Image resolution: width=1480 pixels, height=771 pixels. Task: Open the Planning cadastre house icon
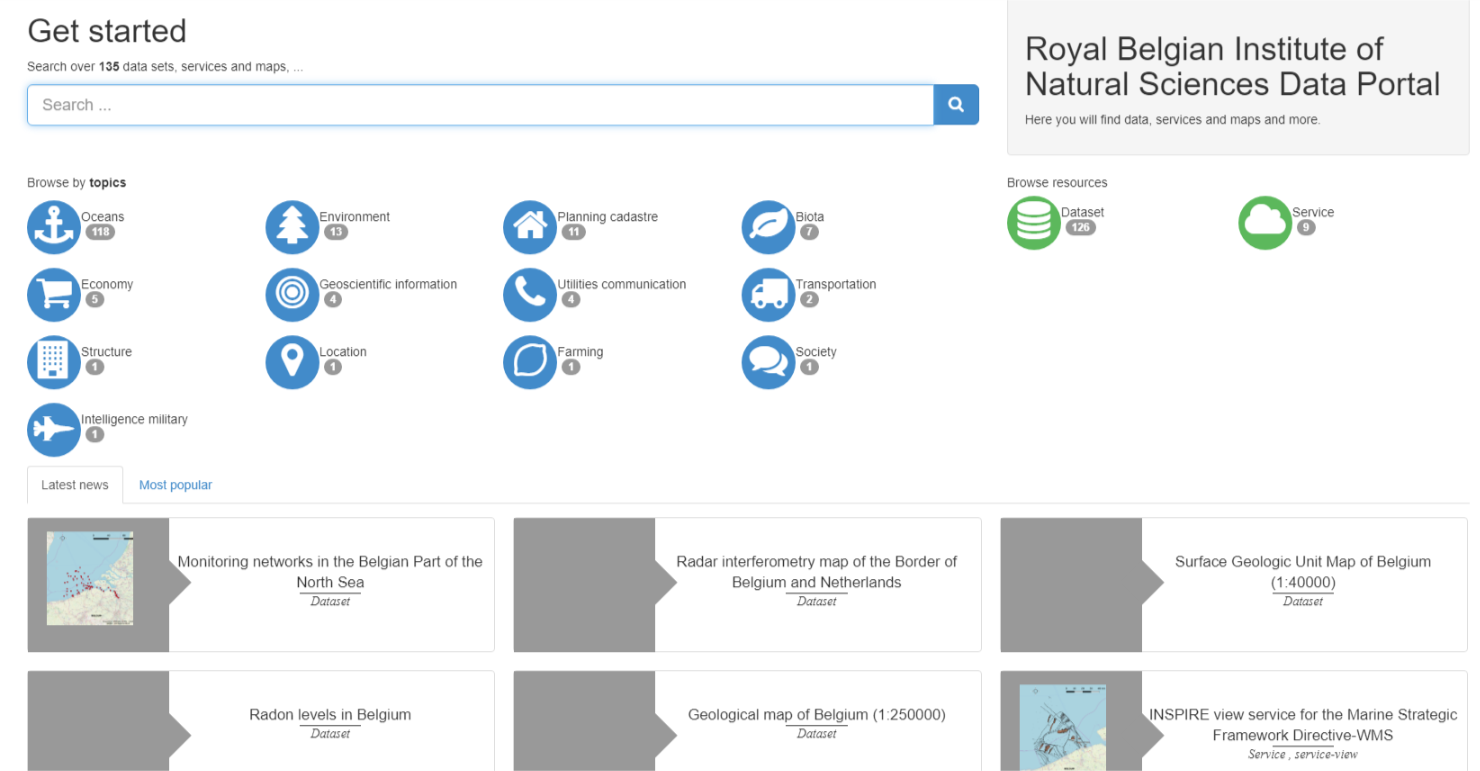[530, 227]
